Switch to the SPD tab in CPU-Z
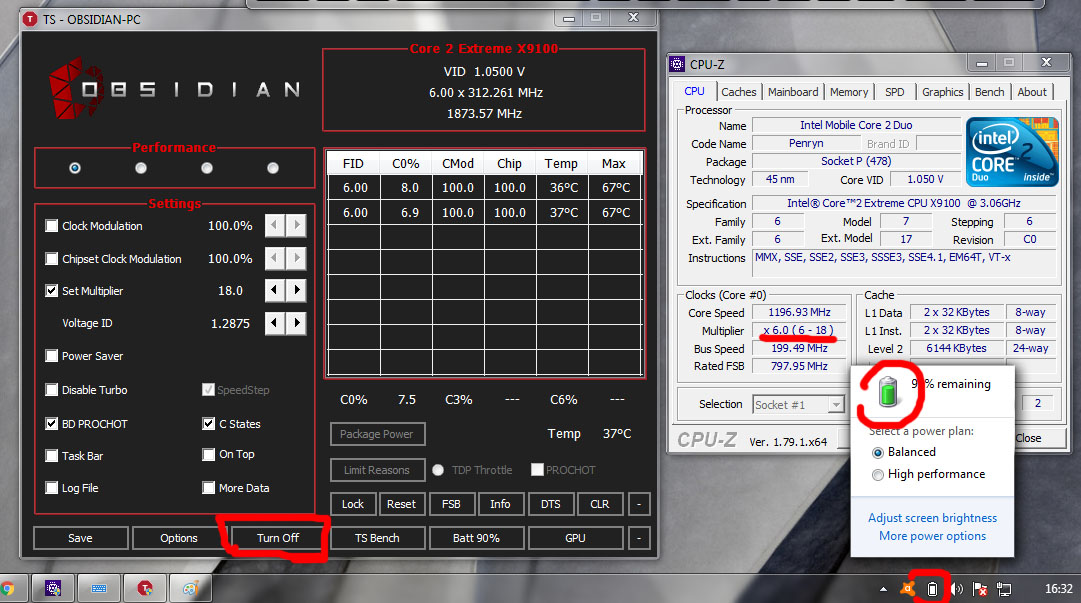 coord(895,92)
